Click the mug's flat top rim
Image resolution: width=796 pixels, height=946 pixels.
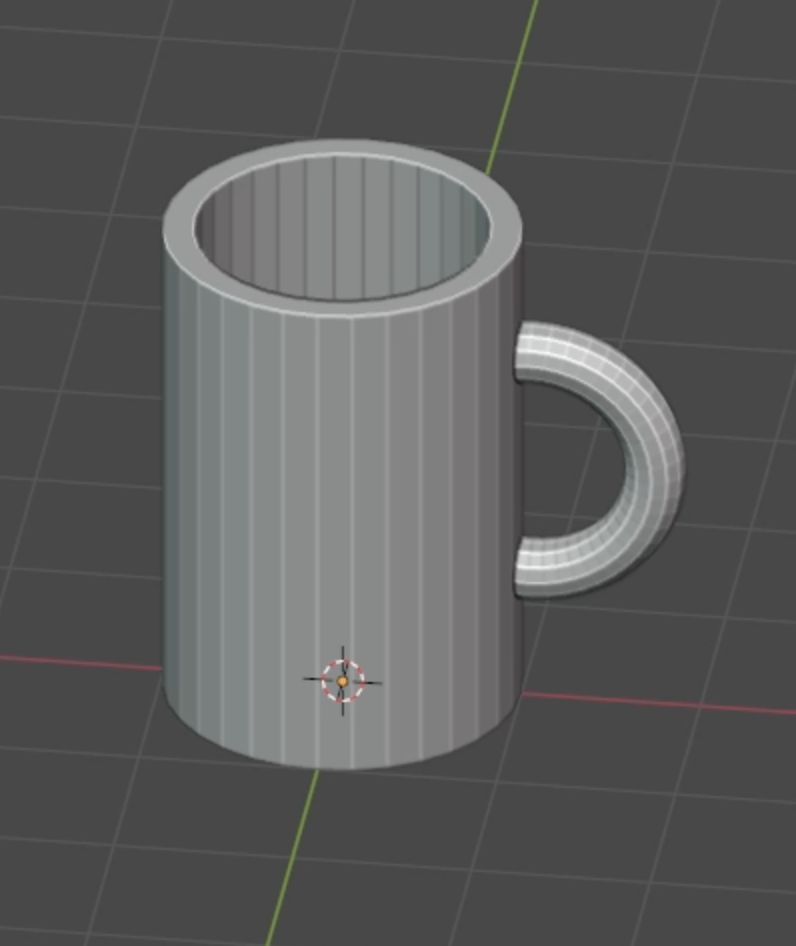(342, 307)
